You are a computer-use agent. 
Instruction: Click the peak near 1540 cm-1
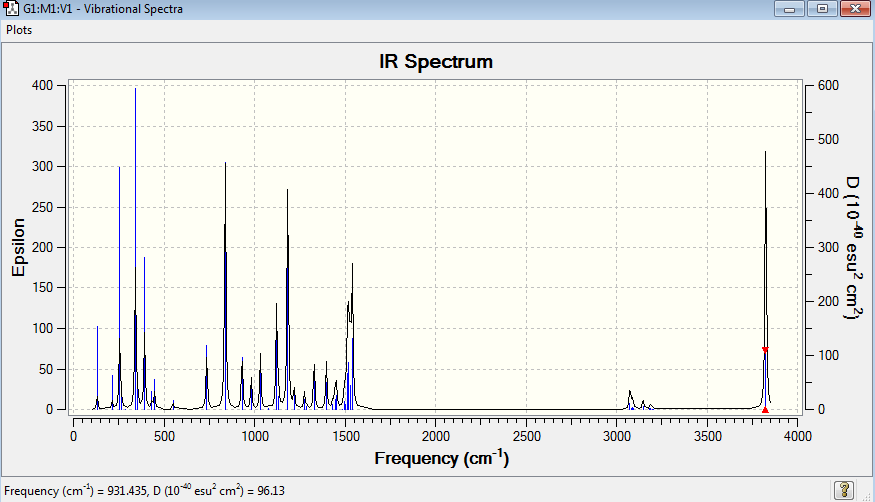(352, 335)
